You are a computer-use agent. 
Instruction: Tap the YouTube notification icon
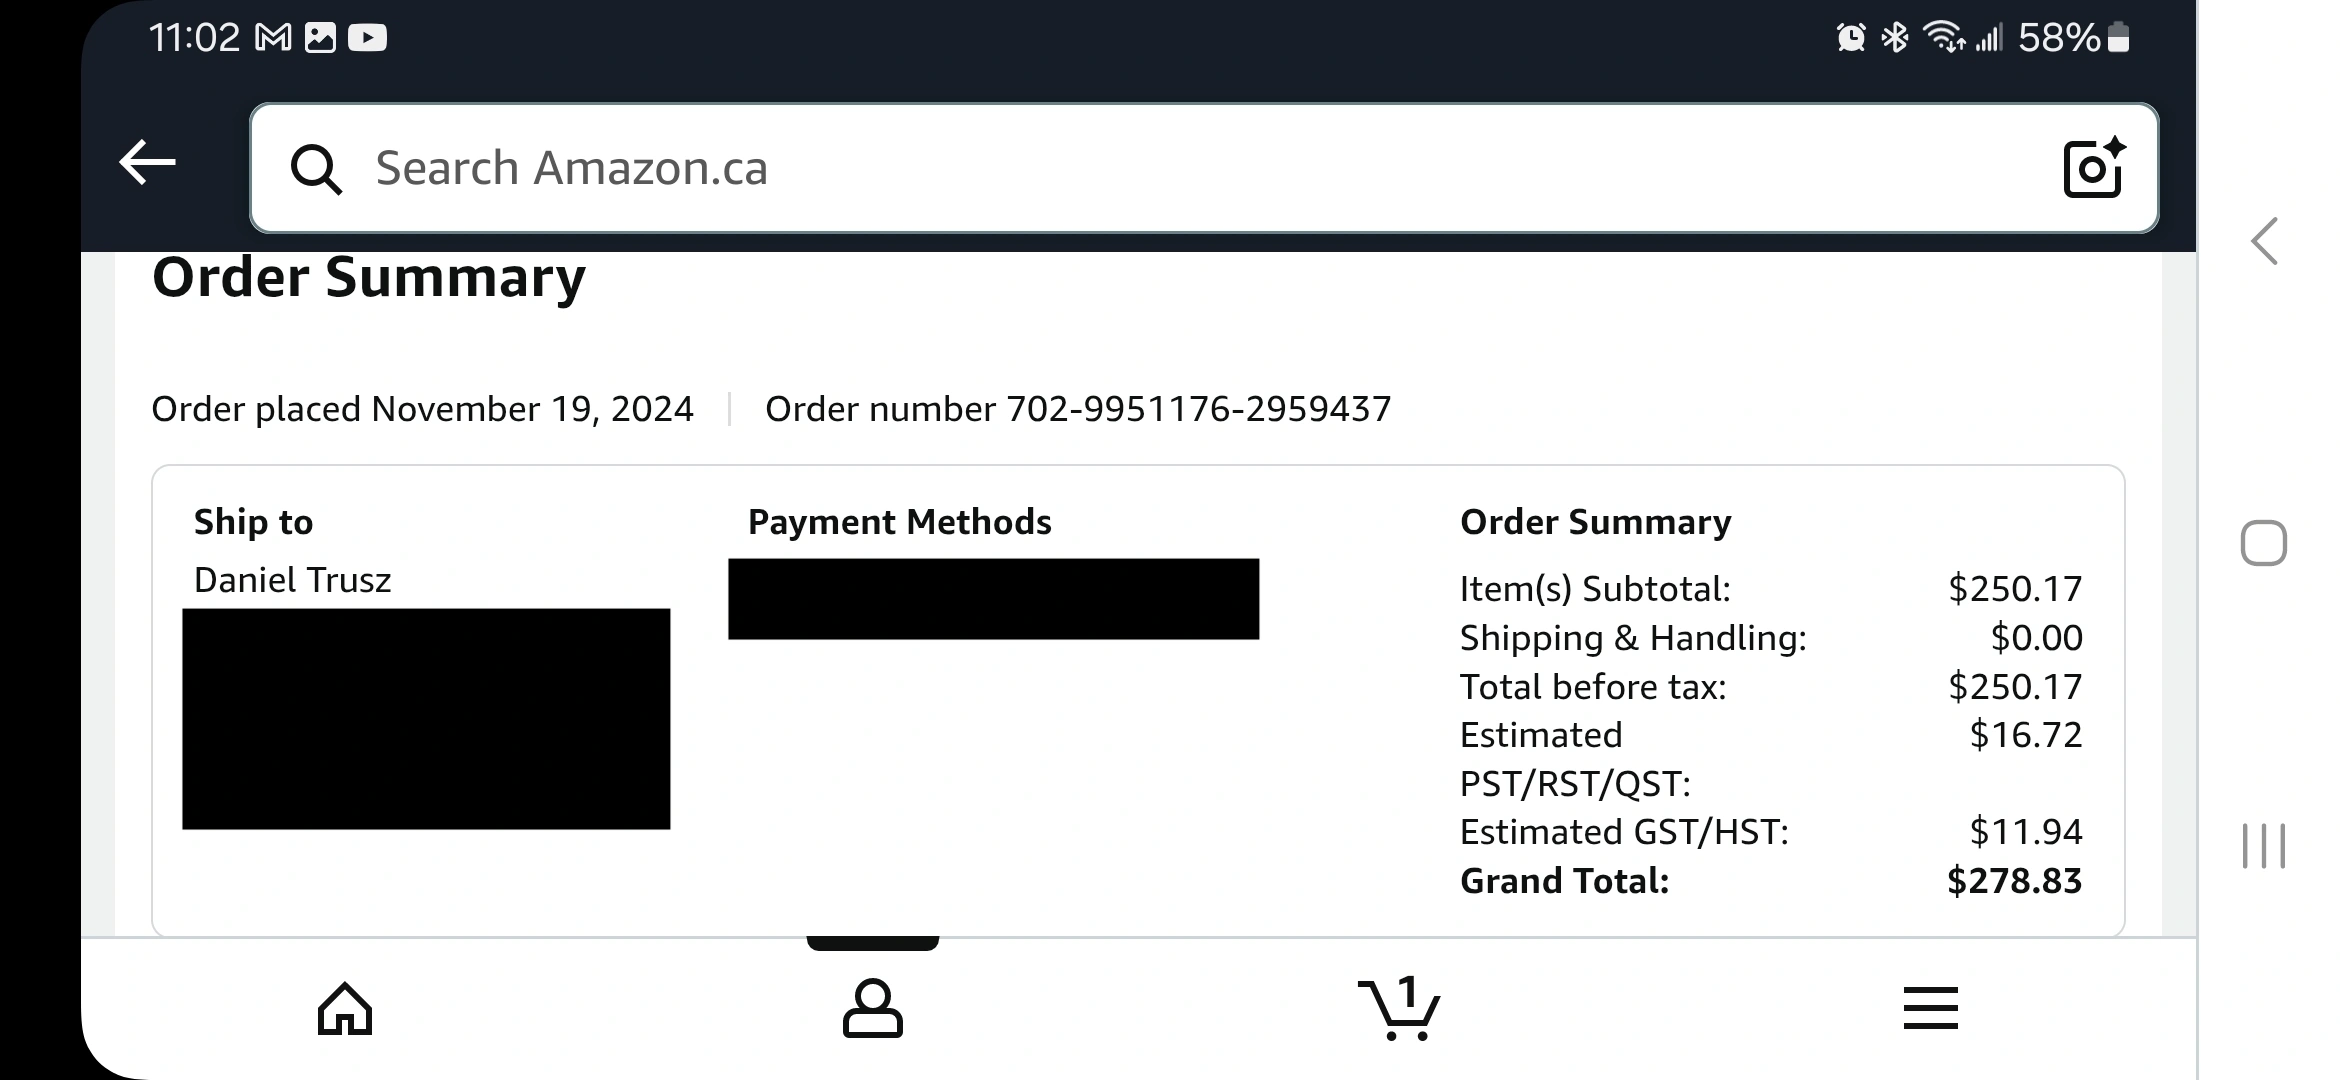[x=367, y=38]
